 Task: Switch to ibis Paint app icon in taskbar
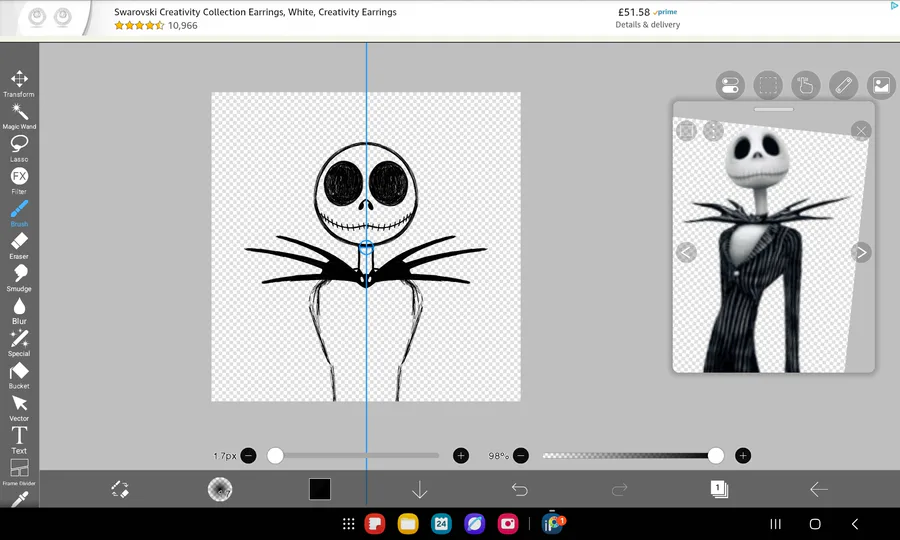click(x=552, y=523)
